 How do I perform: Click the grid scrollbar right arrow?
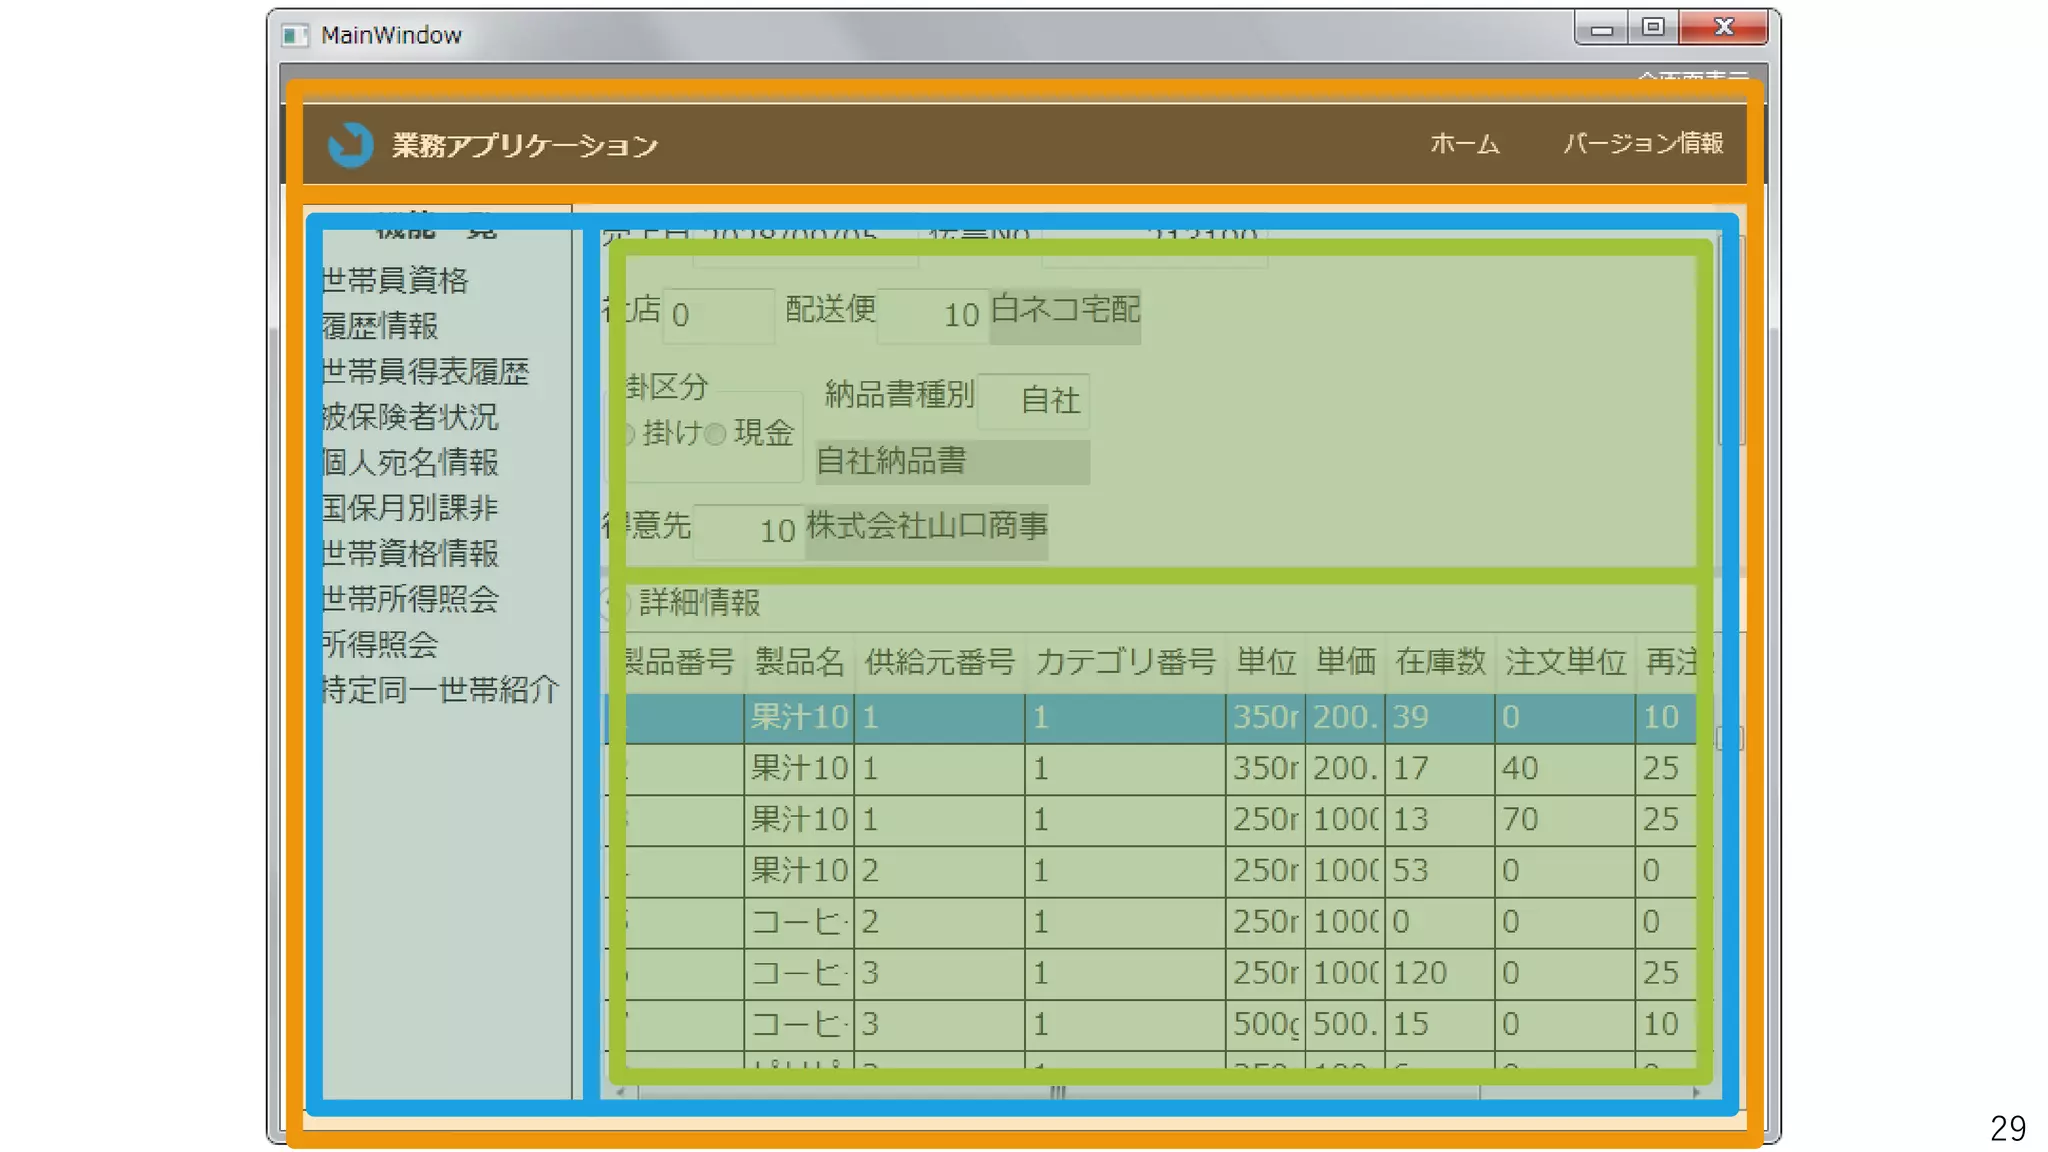coord(1696,1093)
